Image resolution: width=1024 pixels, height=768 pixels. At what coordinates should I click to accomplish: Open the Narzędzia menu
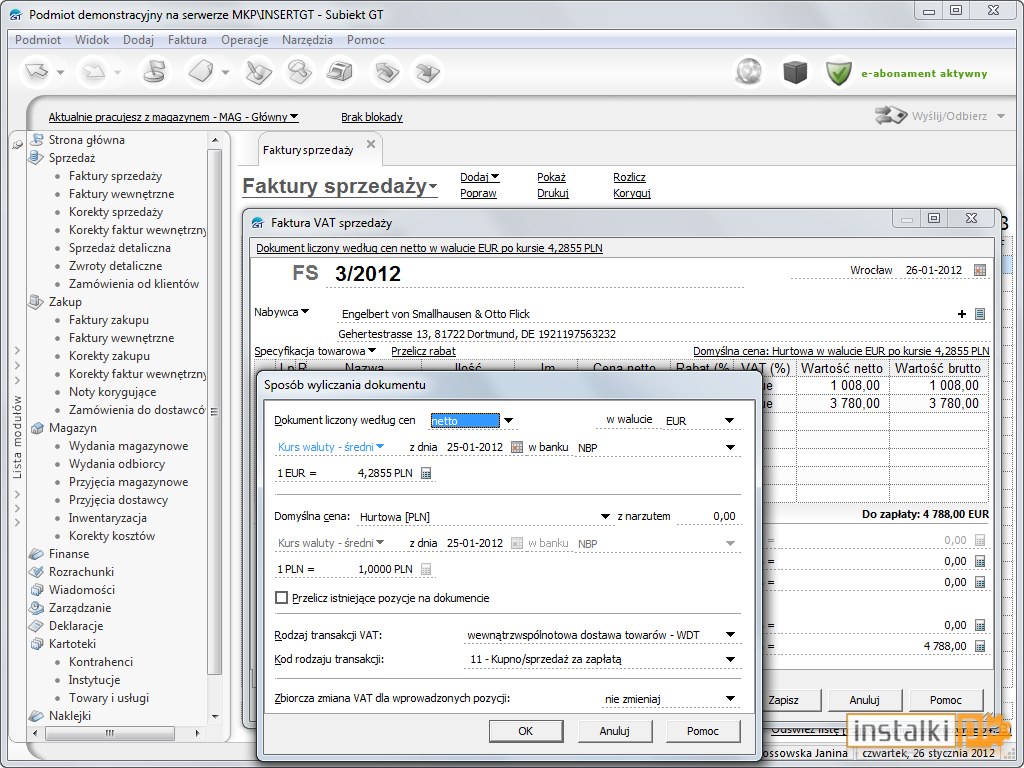pyautogui.click(x=307, y=40)
